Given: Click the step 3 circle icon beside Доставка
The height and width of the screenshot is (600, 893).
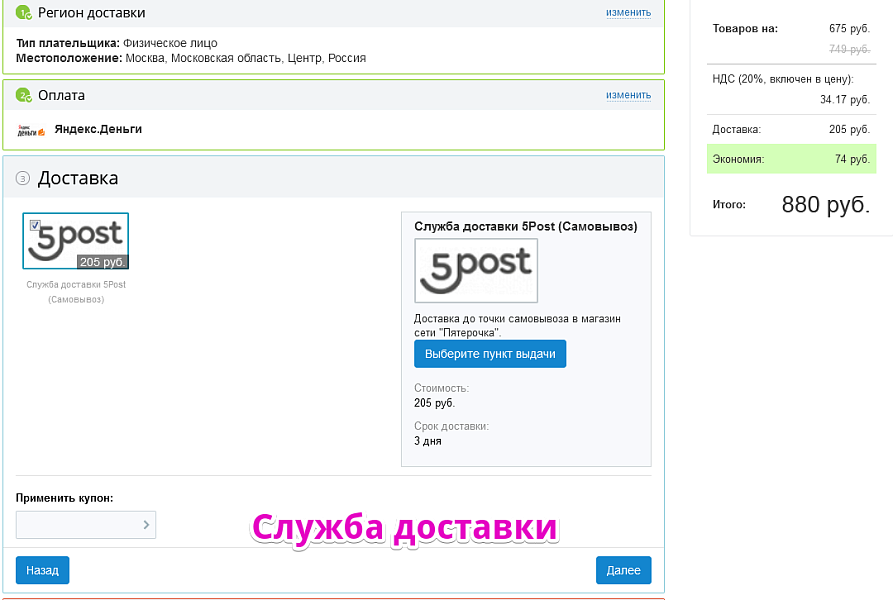Looking at the screenshot, I should coord(23,179).
